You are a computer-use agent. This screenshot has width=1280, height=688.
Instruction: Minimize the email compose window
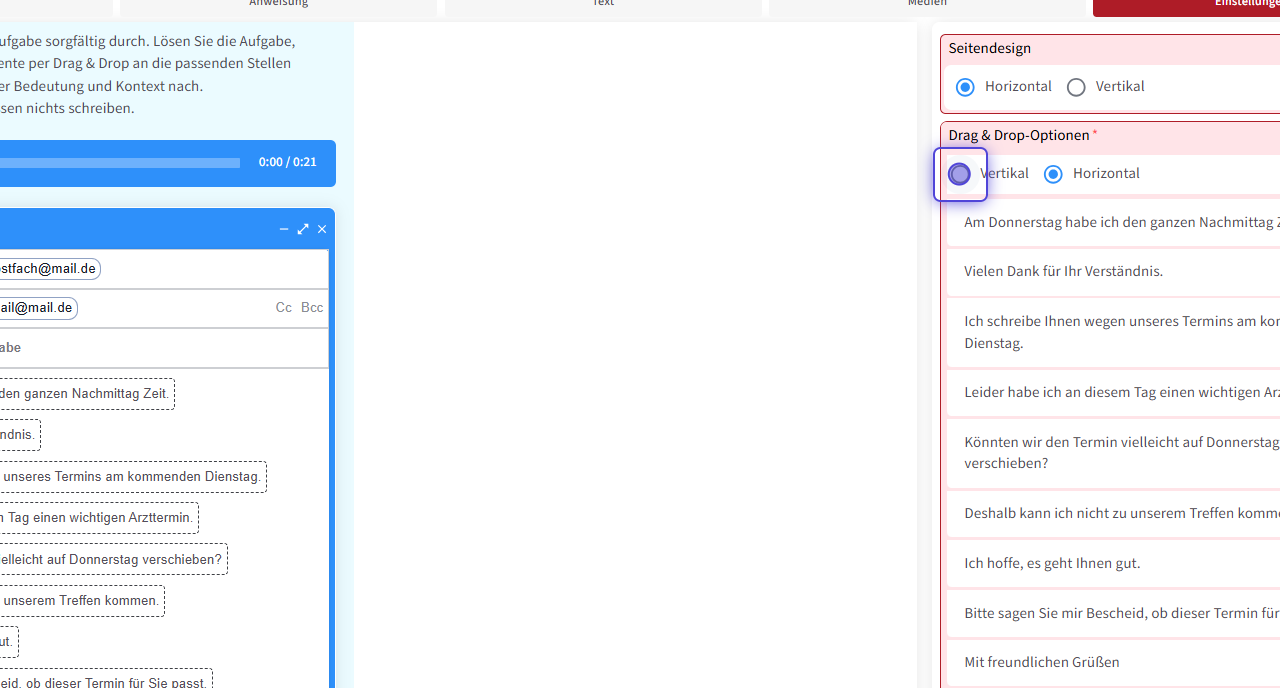point(284,229)
